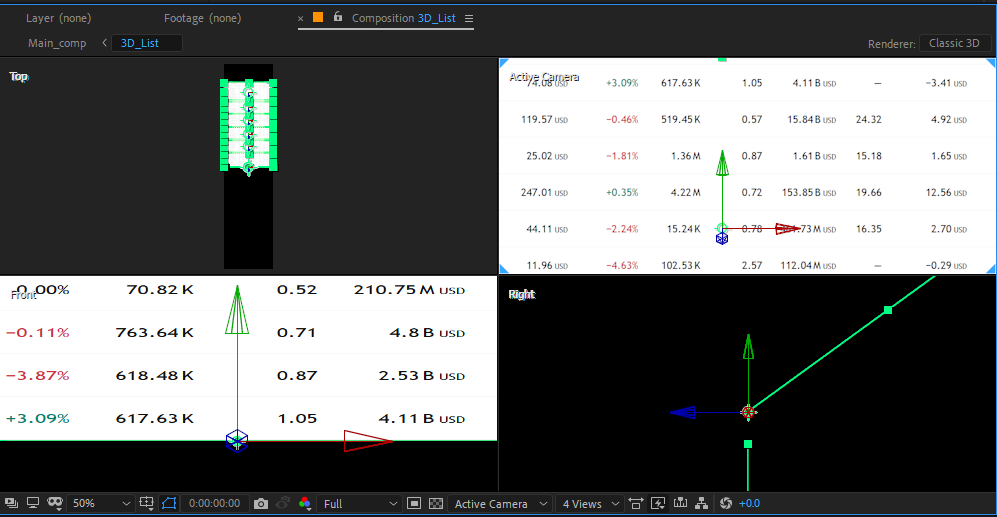997x517 pixels.
Task: Open the grid and guide options icon
Action: [x=147, y=504]
